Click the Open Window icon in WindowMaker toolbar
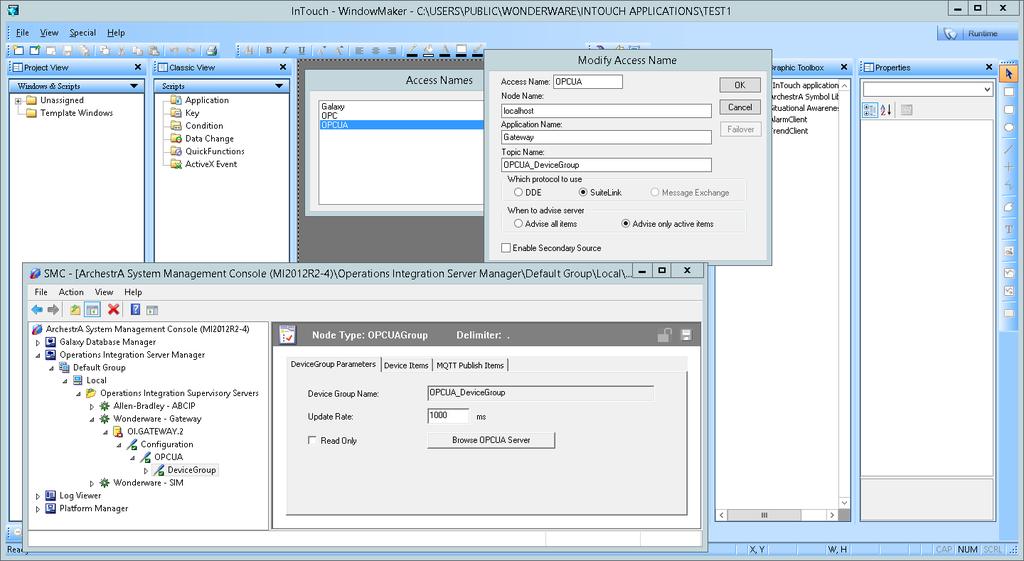Image resolution: width=1024 pixels, height=561 pixels. [35, 50]
